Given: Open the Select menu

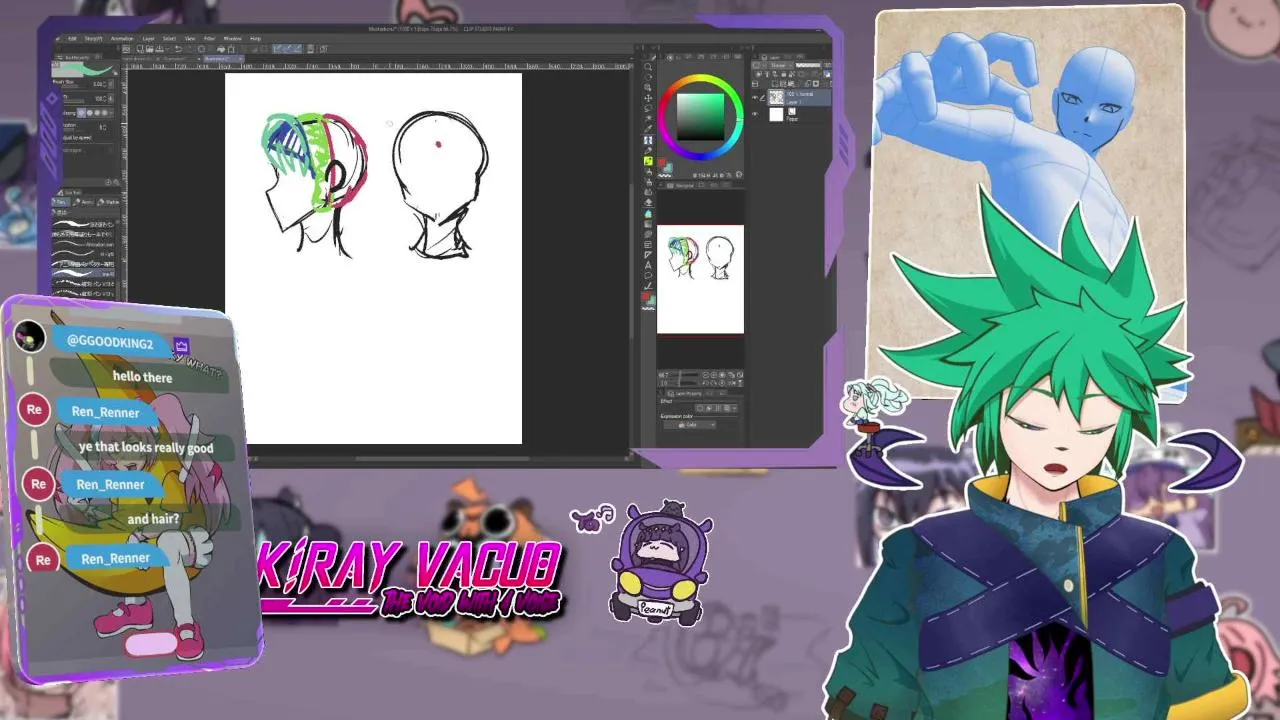Looking at the screenshot, I should [x=169, y=39].
